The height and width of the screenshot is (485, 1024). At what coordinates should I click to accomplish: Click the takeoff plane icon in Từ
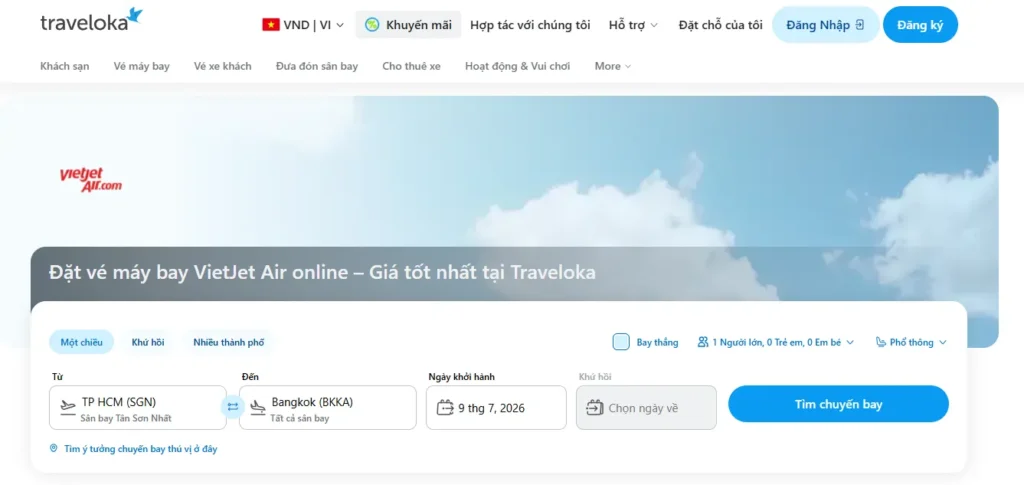68,407
